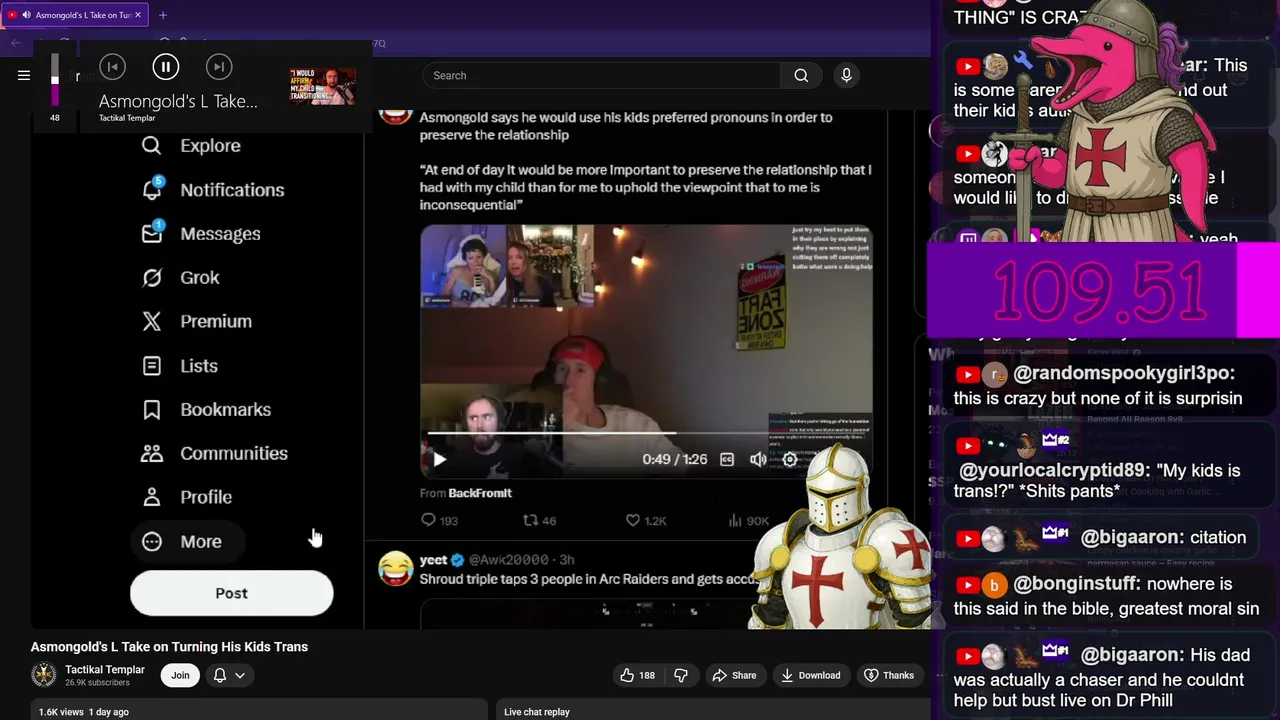Select the Asmongold's L Take browser tab

click(76, 15)
